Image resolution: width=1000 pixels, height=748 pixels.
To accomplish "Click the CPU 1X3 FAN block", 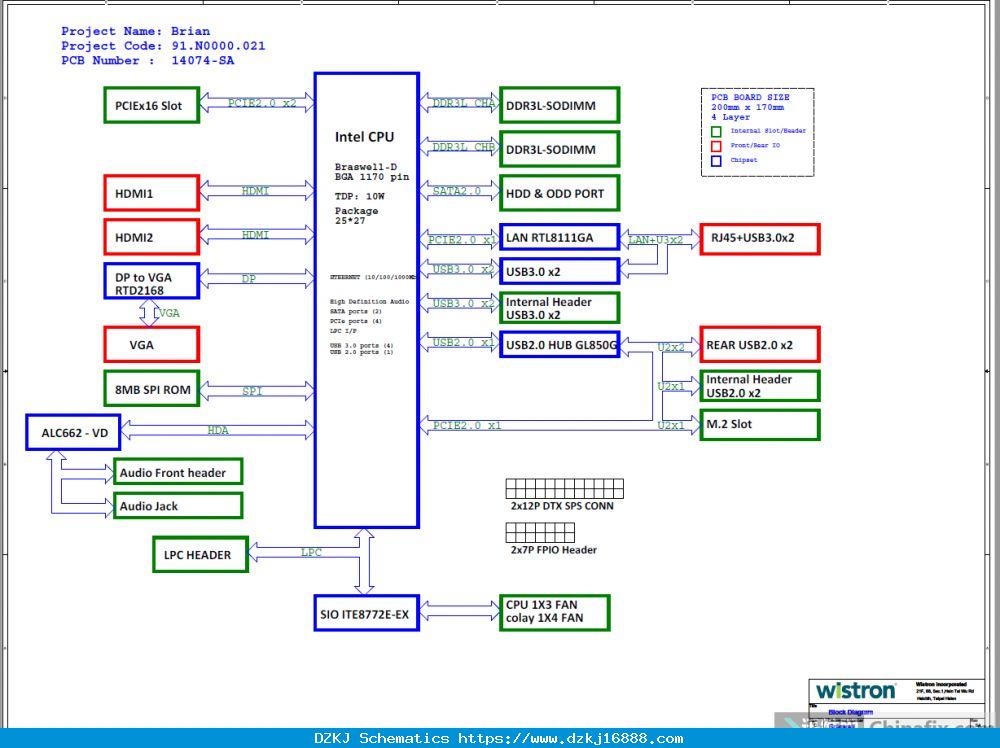I will pyautogui.click(x=554, y=612).
